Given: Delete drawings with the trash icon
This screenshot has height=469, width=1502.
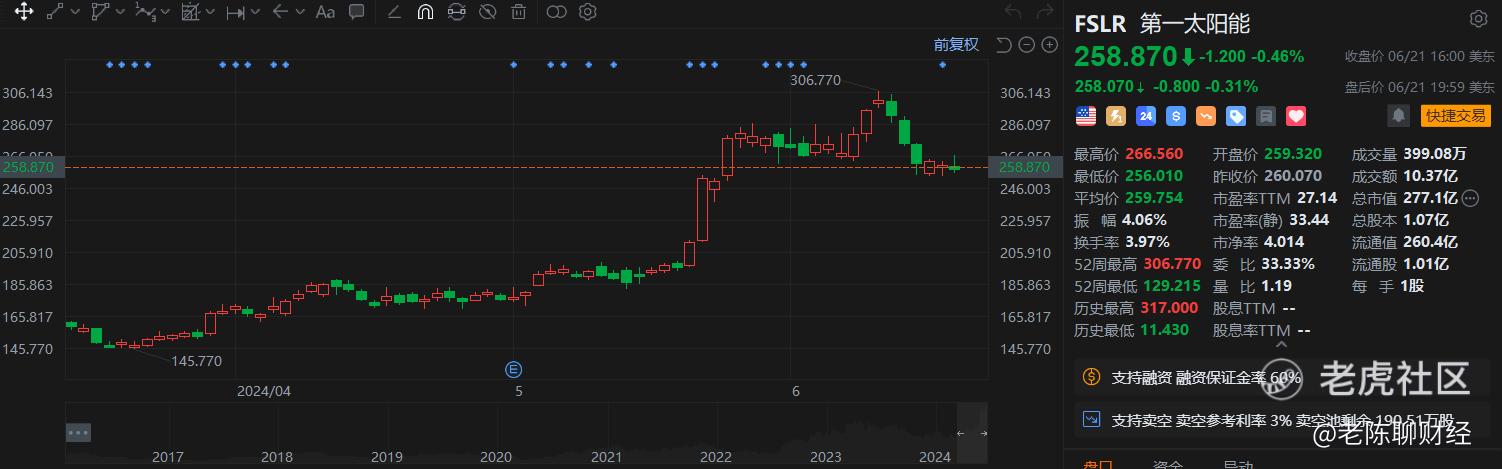Looking at the screenshot, I should point(519,13).
